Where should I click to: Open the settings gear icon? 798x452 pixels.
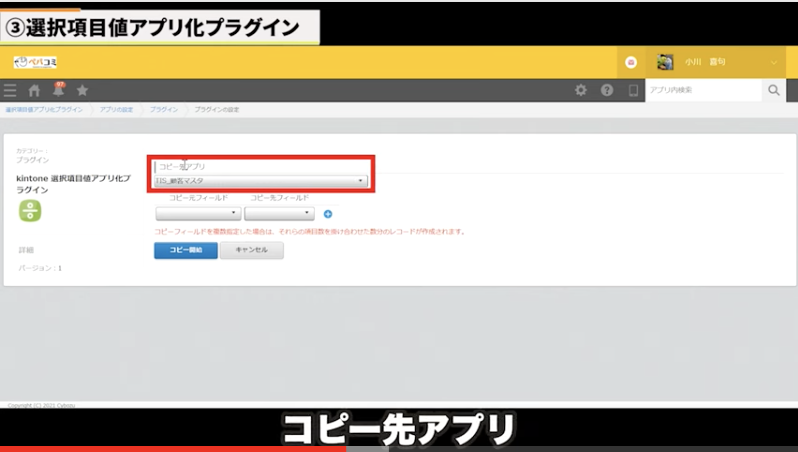(580, 90)
